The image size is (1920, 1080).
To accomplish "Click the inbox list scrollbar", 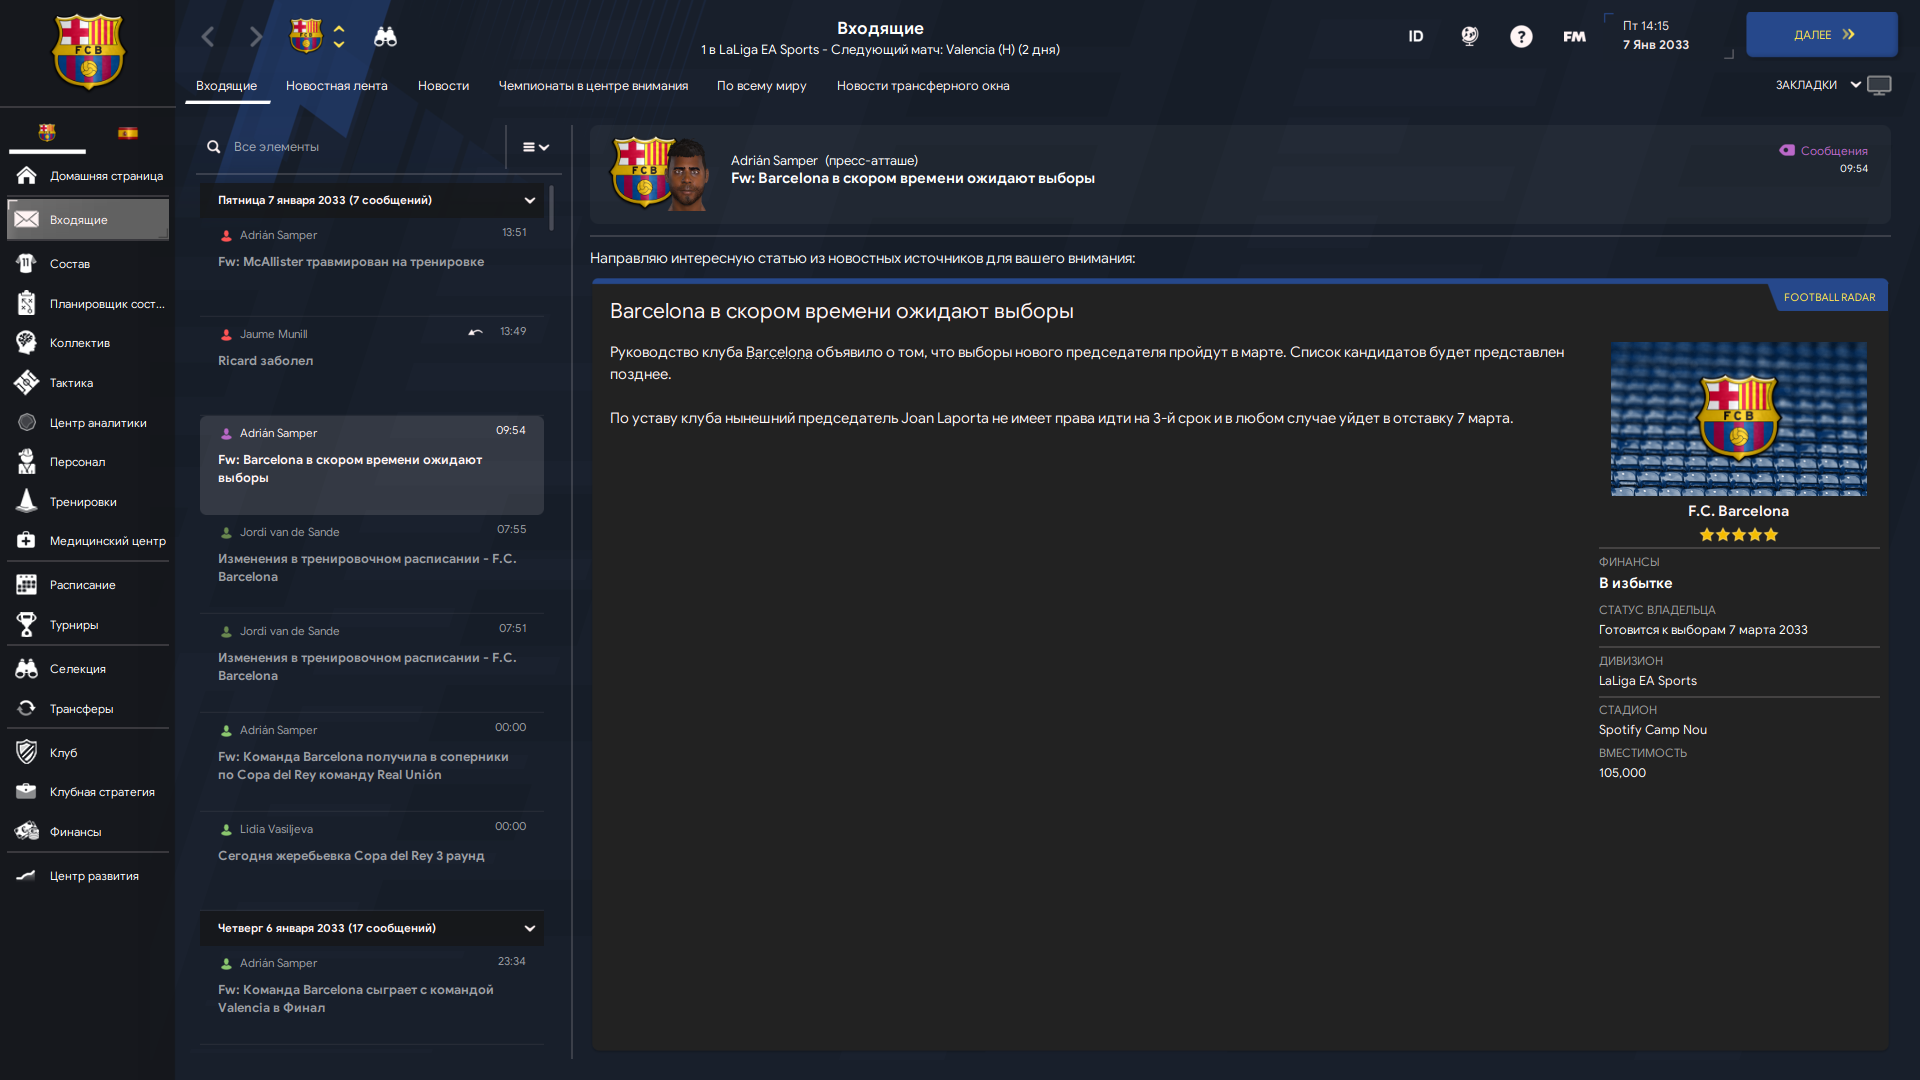I will click(x=551, y=208).
